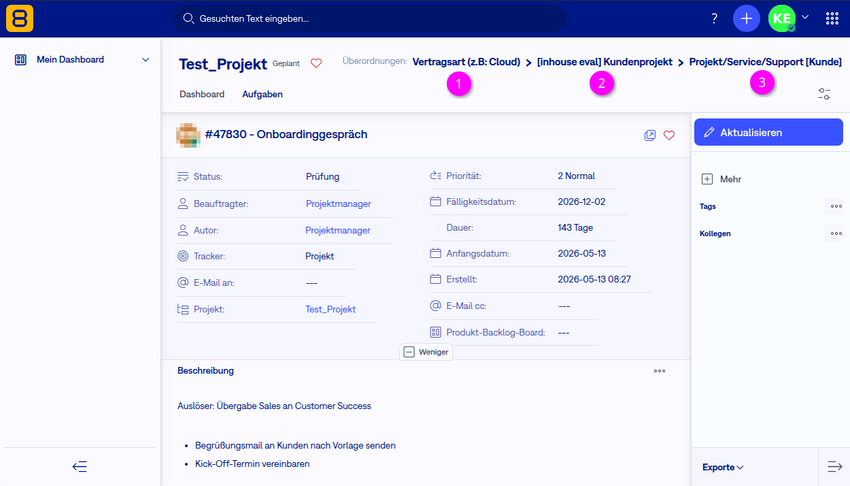Open Vertragsart (z.B: Cloud) breadcrumb
The image size is (850, 486).
pyautogui.click(x=466, y=62)
